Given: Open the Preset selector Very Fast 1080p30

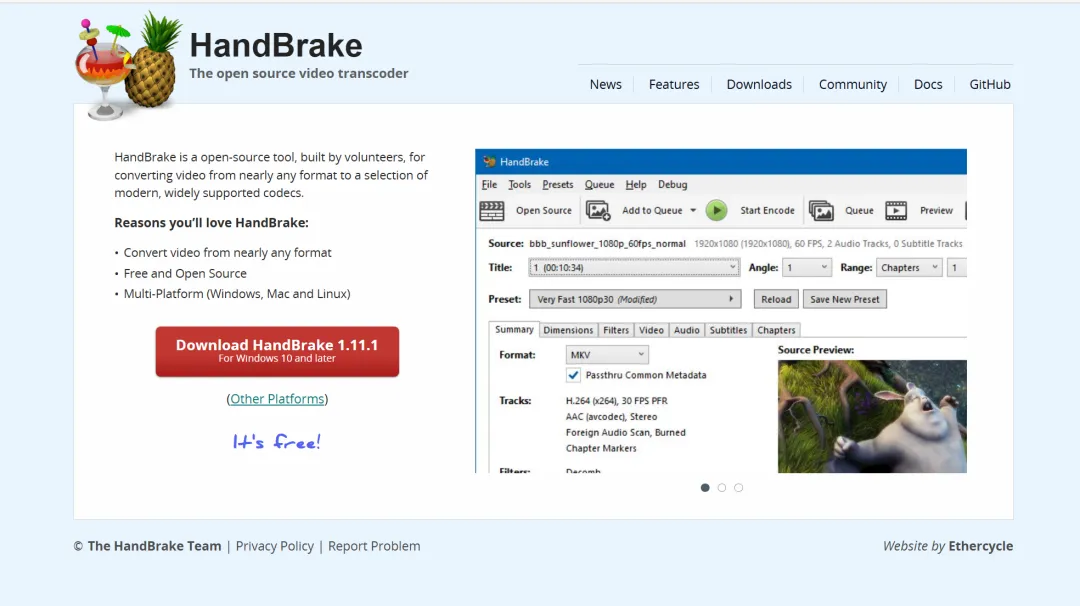Looking at the screenshot, I should coord(634,300).
